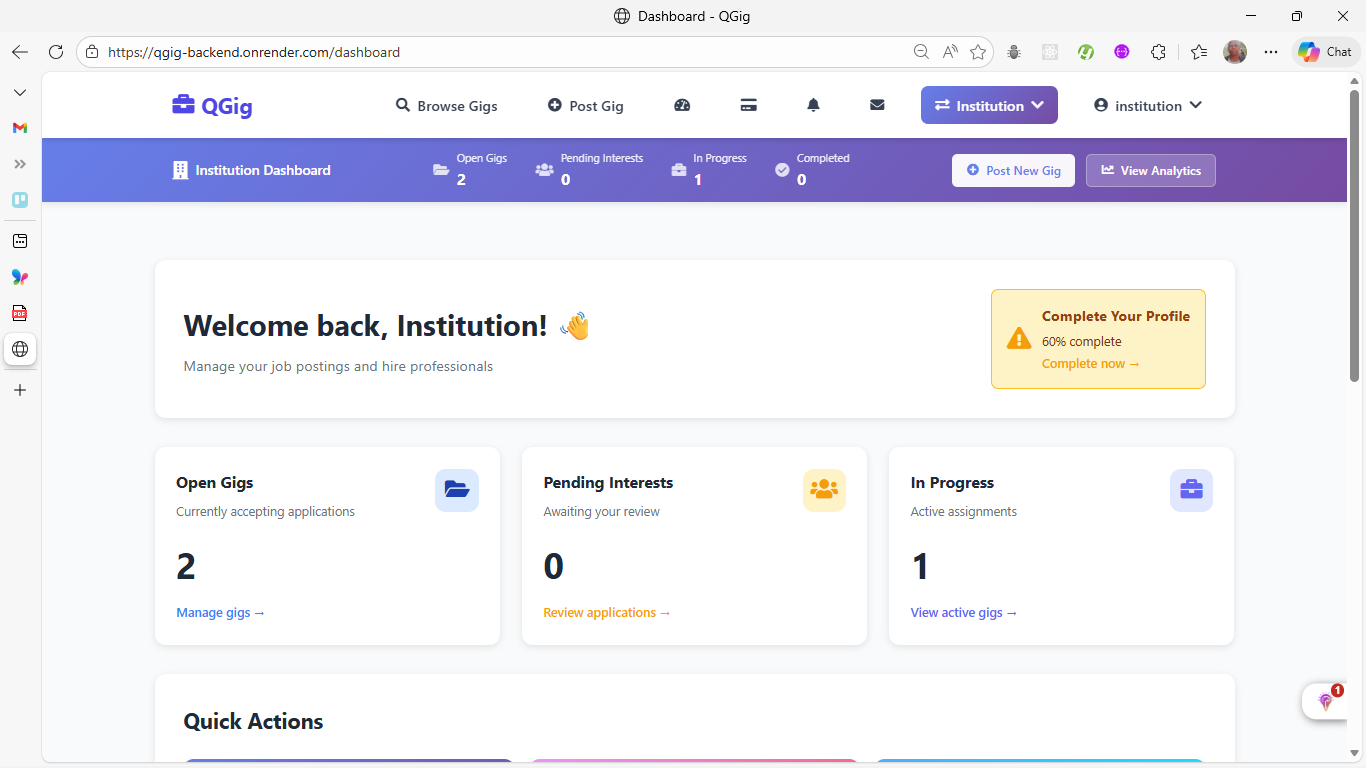Click the In Progress briefcase icon
Image resolution: width=1366 pixels, height=768 pixels.
(x=1191, y=490)
